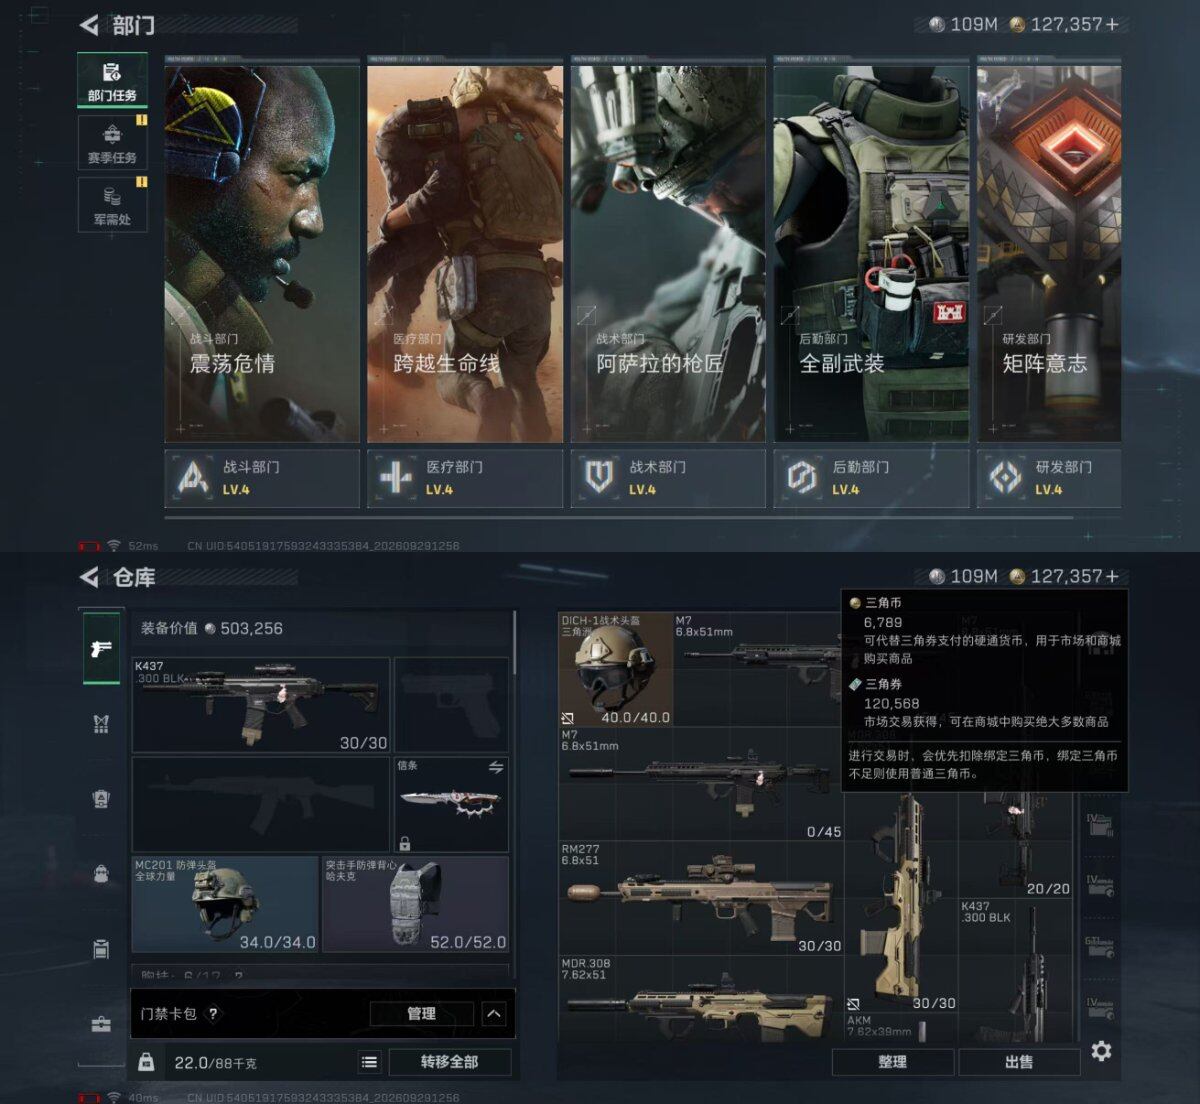Add currency with the plus in 部门 screen

click(x=1112, y=24)
